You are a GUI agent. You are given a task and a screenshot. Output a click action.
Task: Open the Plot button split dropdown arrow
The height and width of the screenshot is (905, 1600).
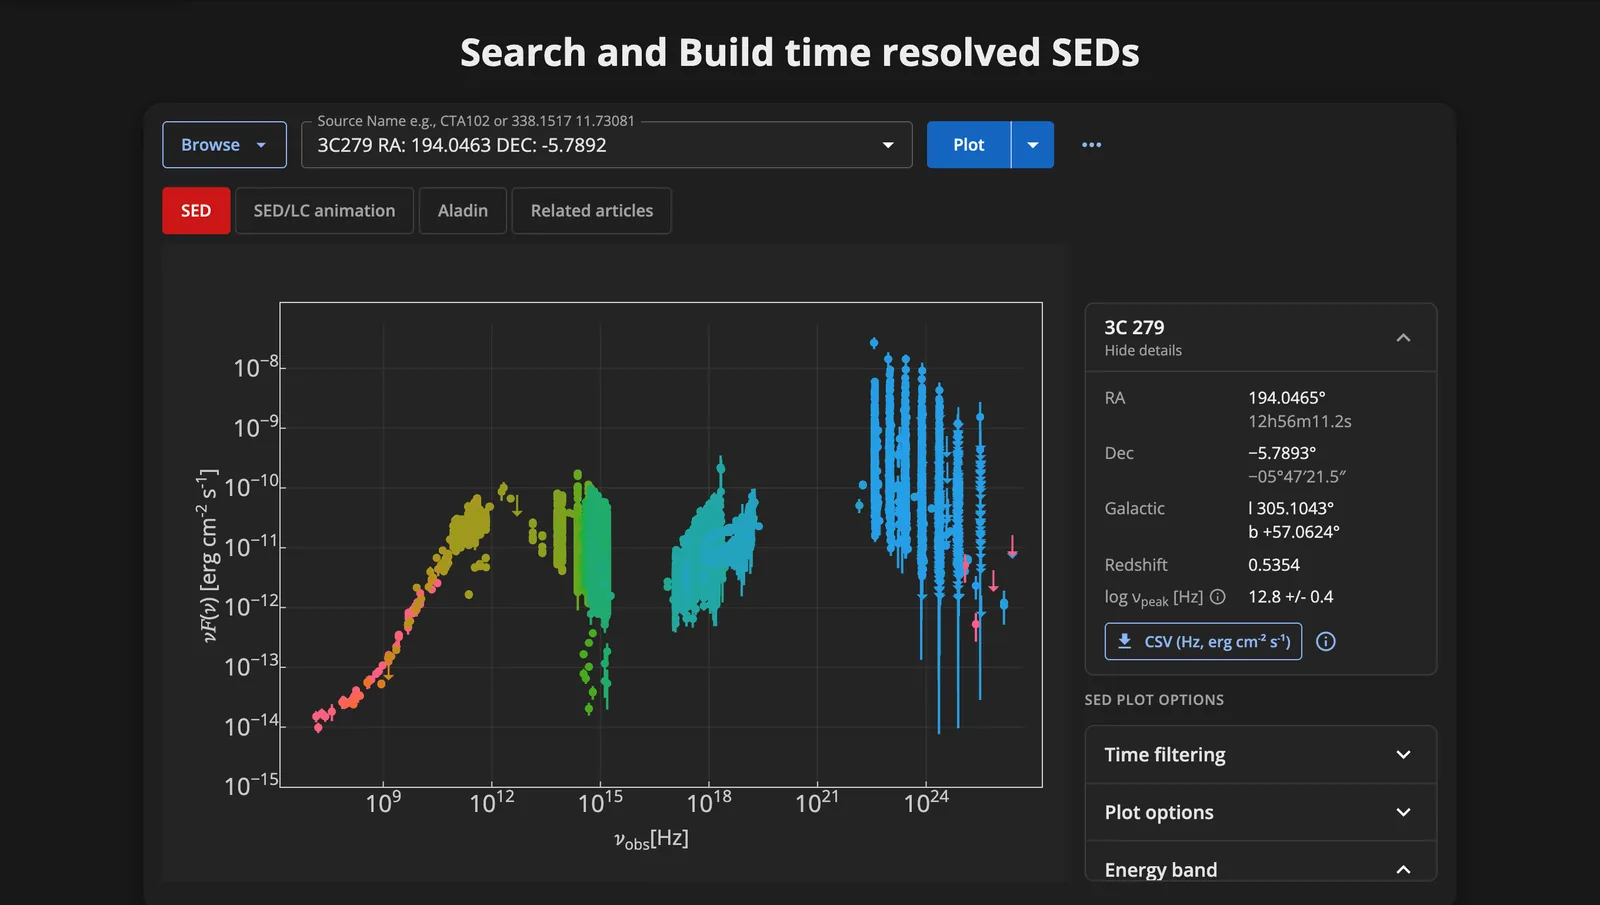(x=1033, y=145)
